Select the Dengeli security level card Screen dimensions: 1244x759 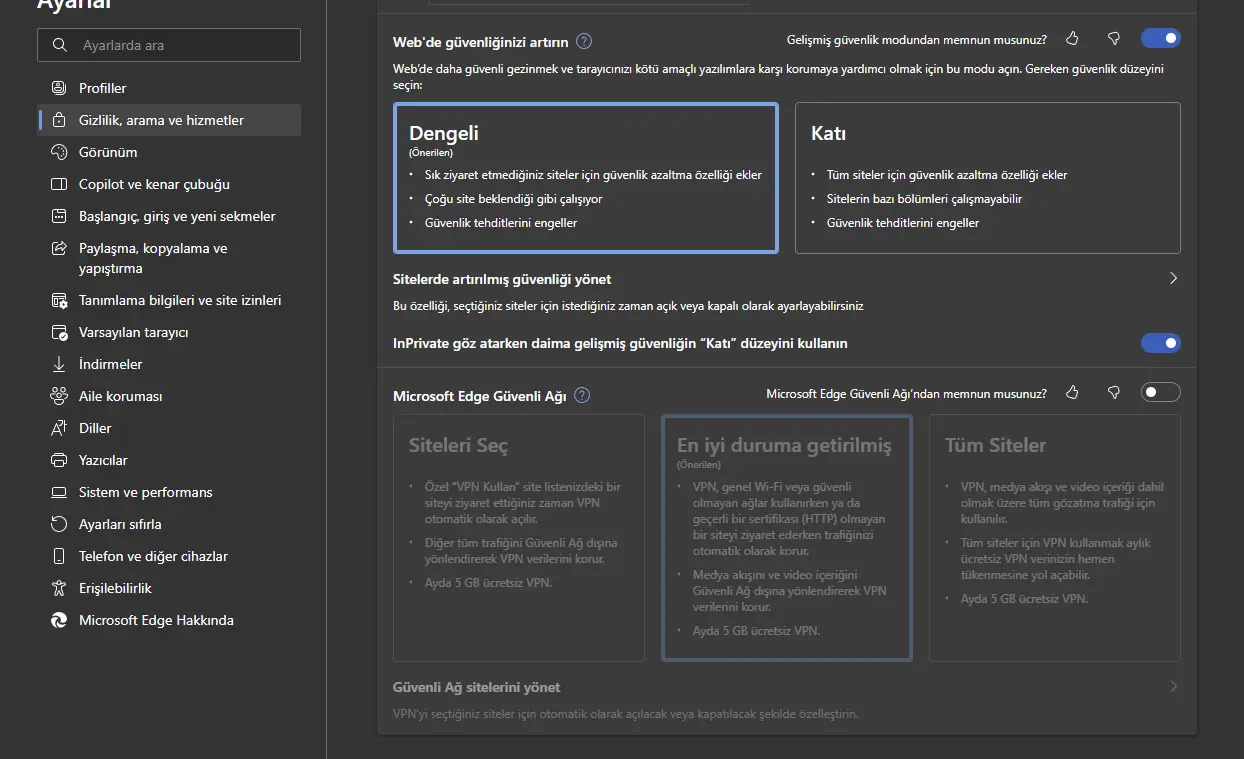tap(586, 178)
